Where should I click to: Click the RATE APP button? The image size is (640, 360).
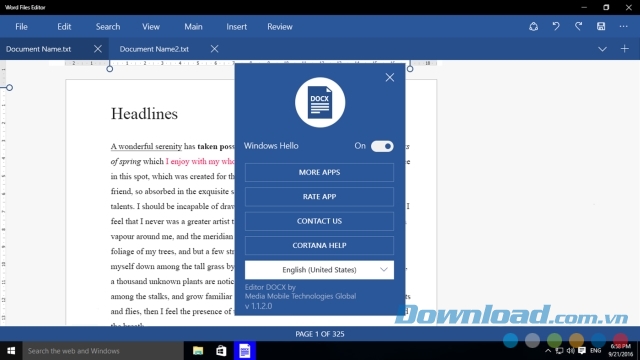point(319,197)
